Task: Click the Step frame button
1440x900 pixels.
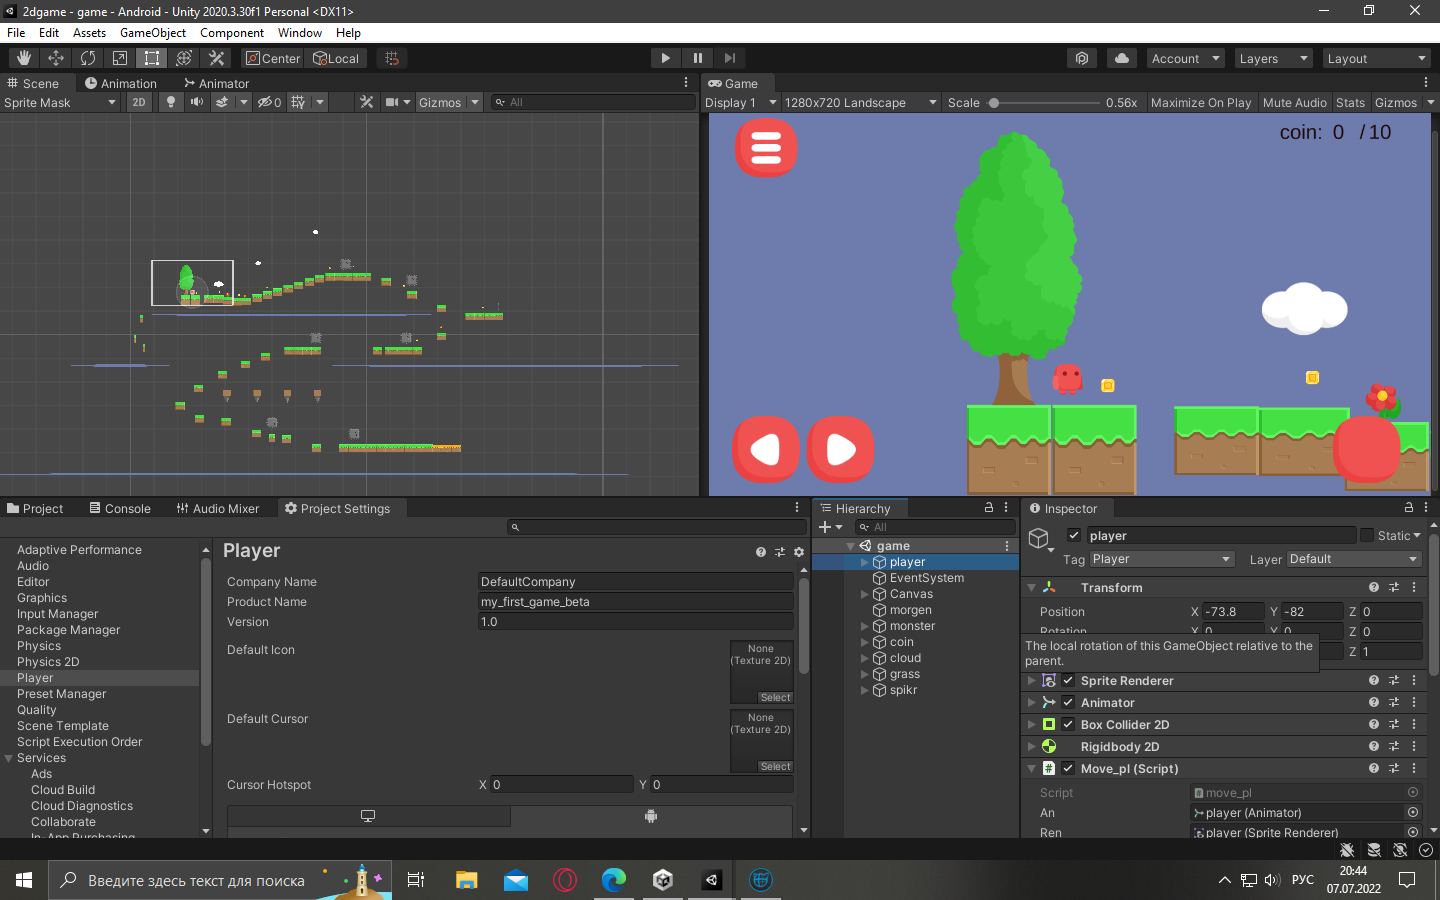Action: click(730, 58)
